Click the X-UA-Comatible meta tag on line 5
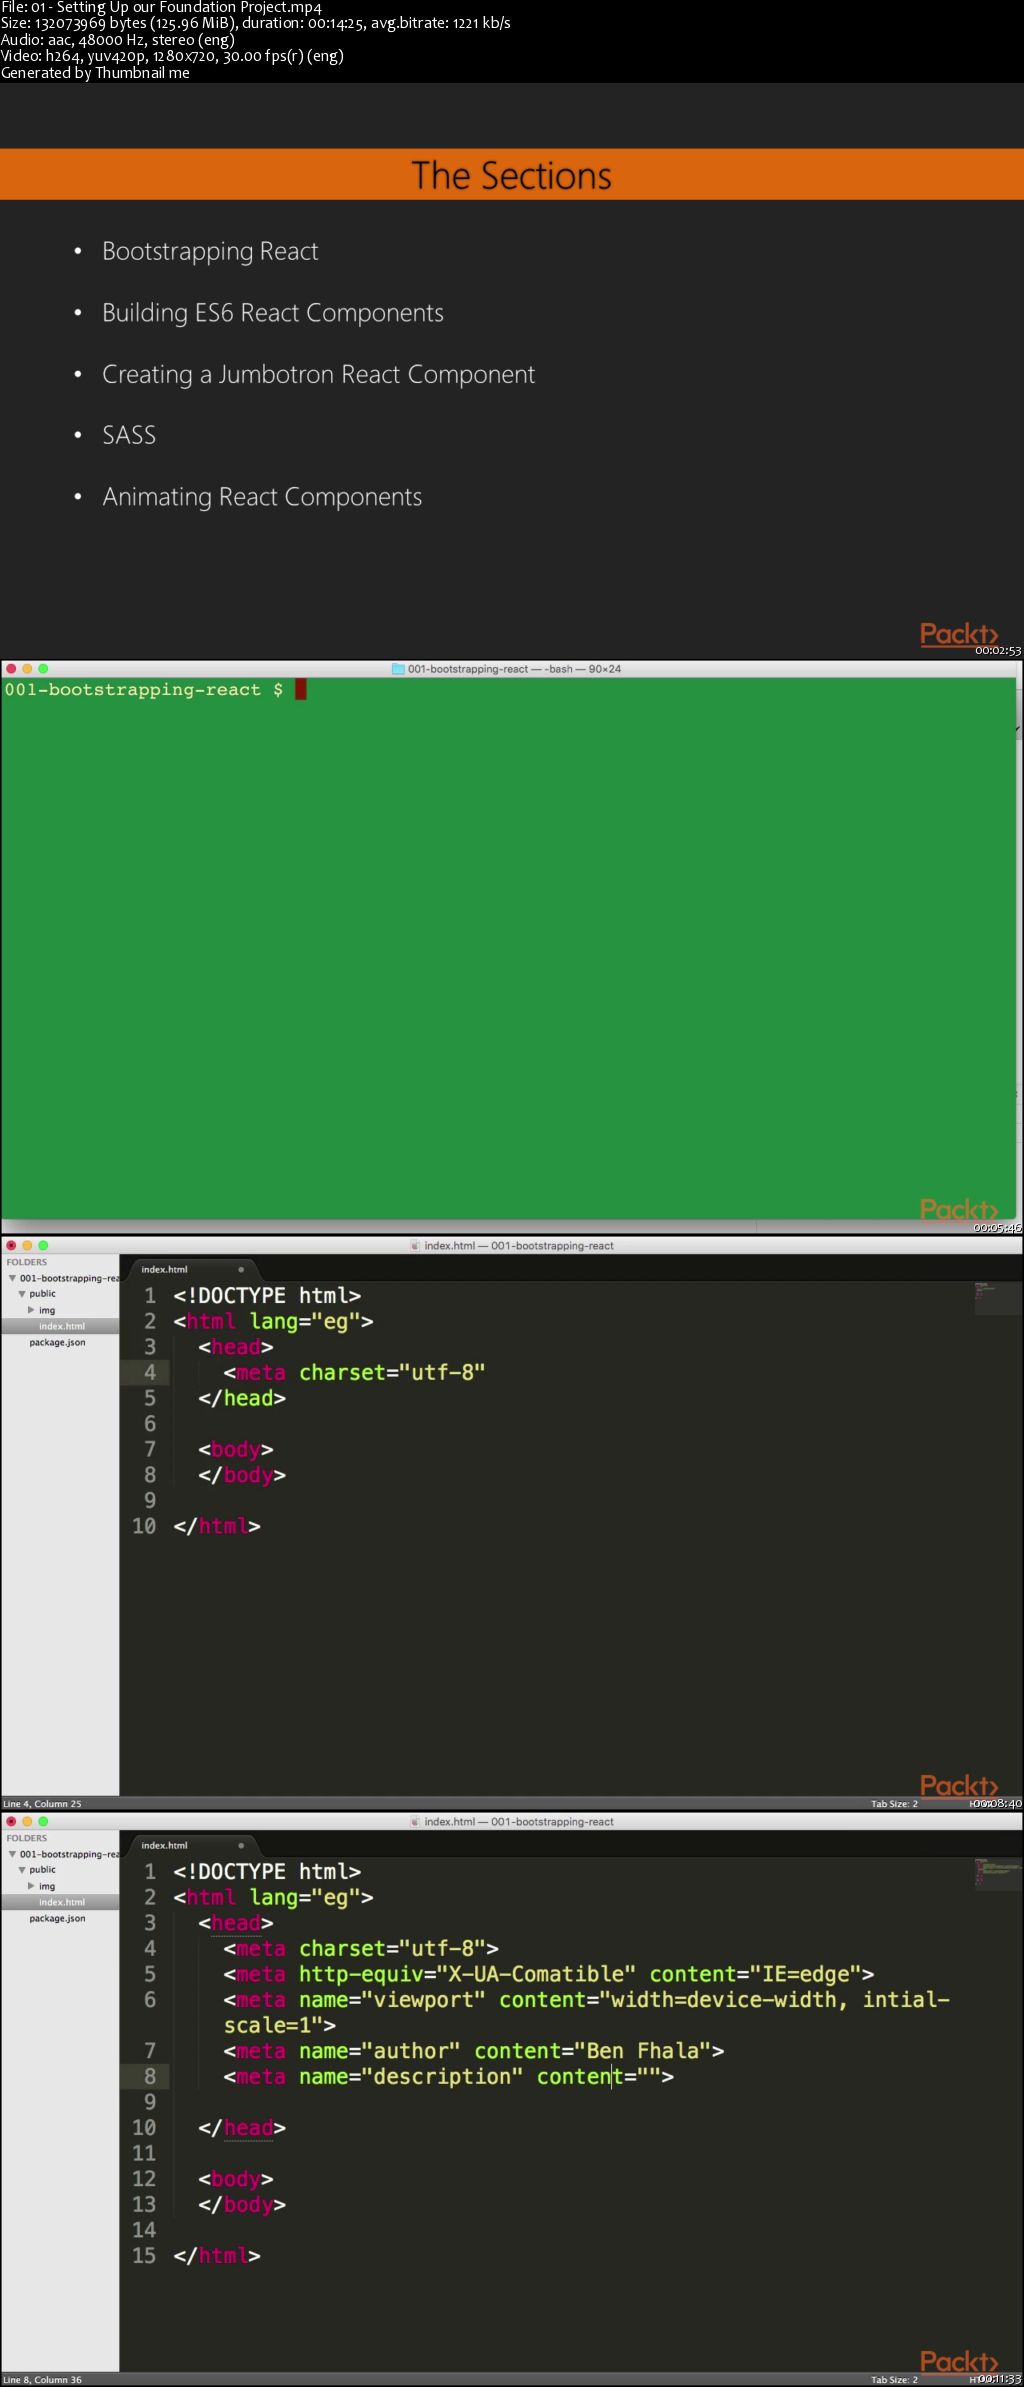The width and height of the screenshot is (1024, 2387). (x=549, y=1974)
